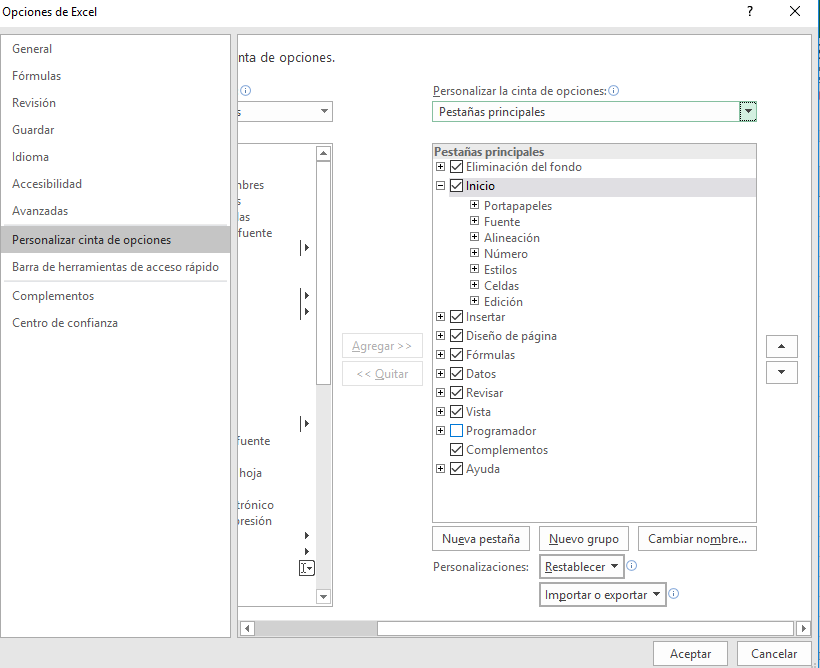Expand the Número group
Image resolution: width=820 pixels, height=668 pixels.
click(x=474, y=253)
